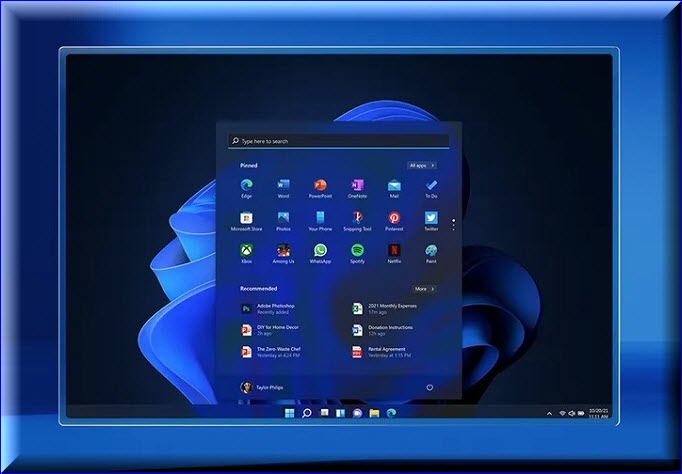The height and width of the screenshot is (474, 682).
Task: Click the Start button on taskbar
Action: pos(289,413)
